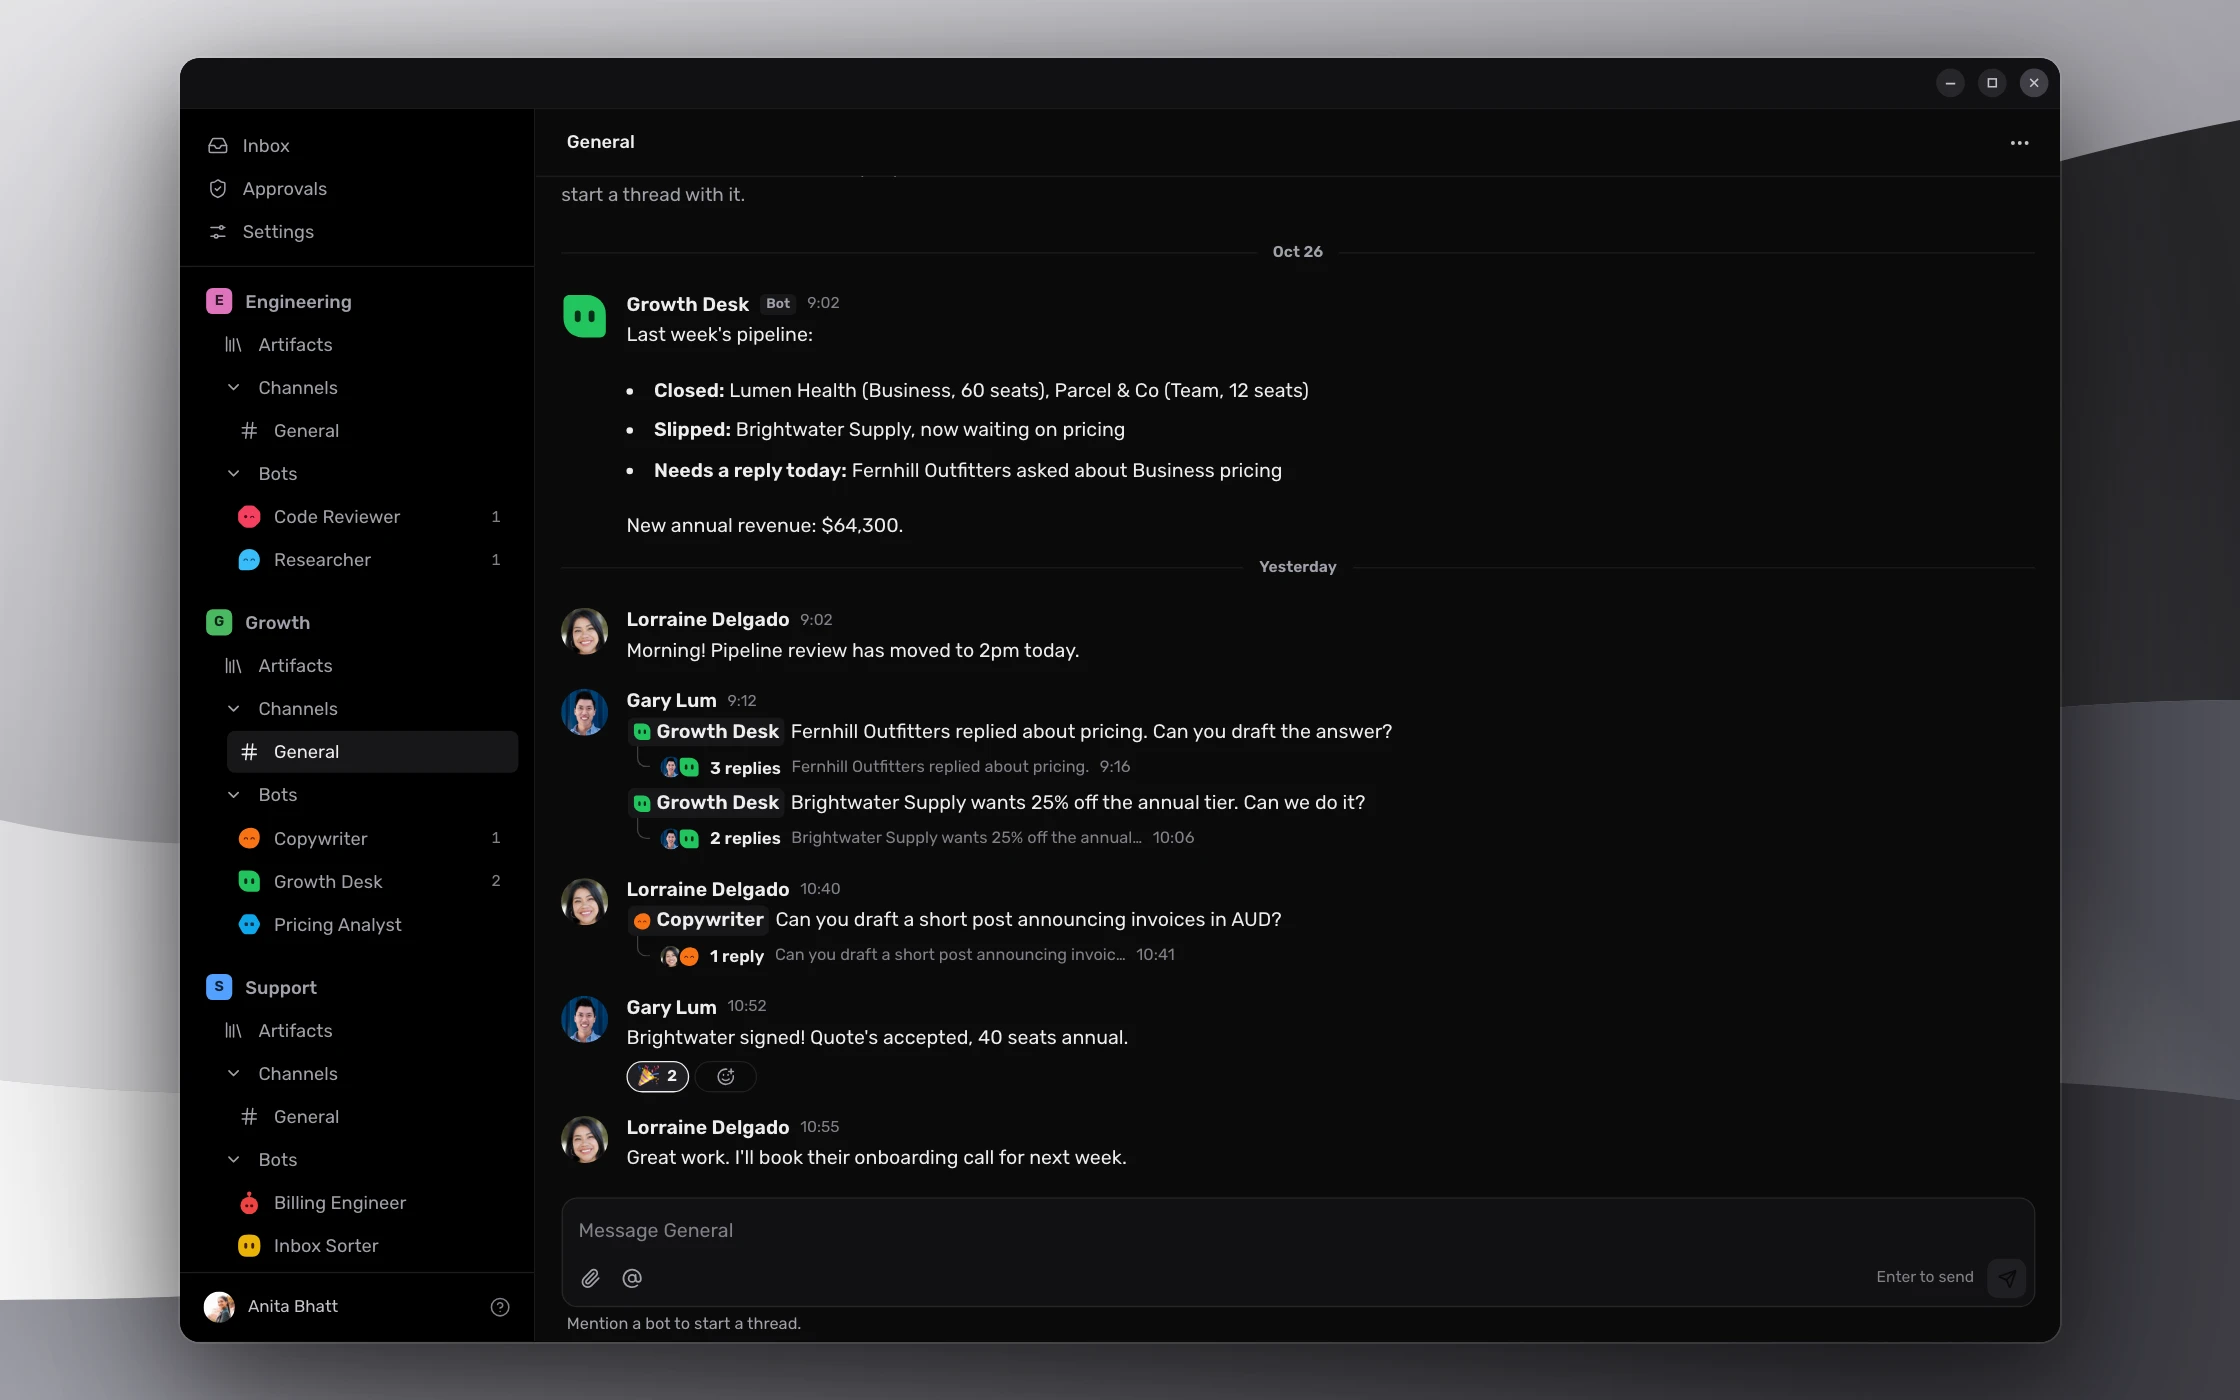The height and width of the screenshot is (1400, 2240).
Task: Click the Message General input field
Action: pyautogui.click(x=1297, y=1231)
